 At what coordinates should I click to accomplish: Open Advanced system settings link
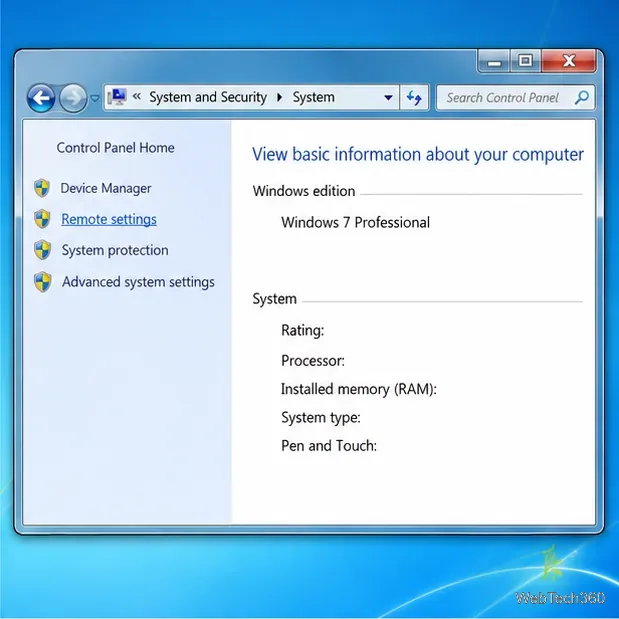(138, 282)
